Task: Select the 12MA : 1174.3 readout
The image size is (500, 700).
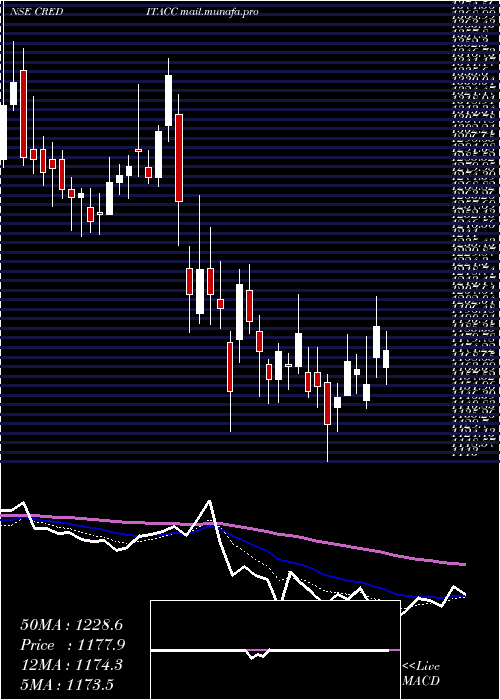Action: (71, 665)
